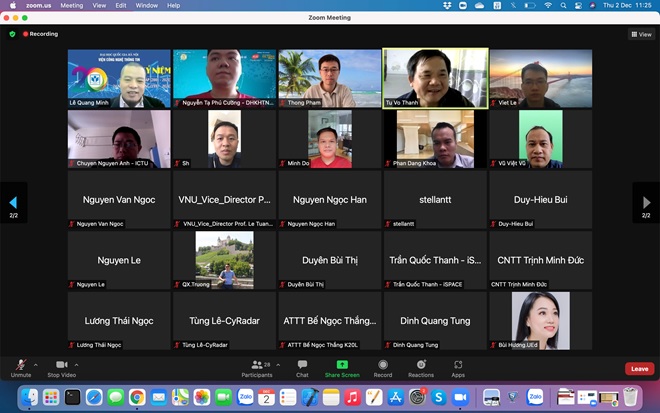Expand video options arrow beside Stop Video
The image size is (660, 413).
click(80, 364)
